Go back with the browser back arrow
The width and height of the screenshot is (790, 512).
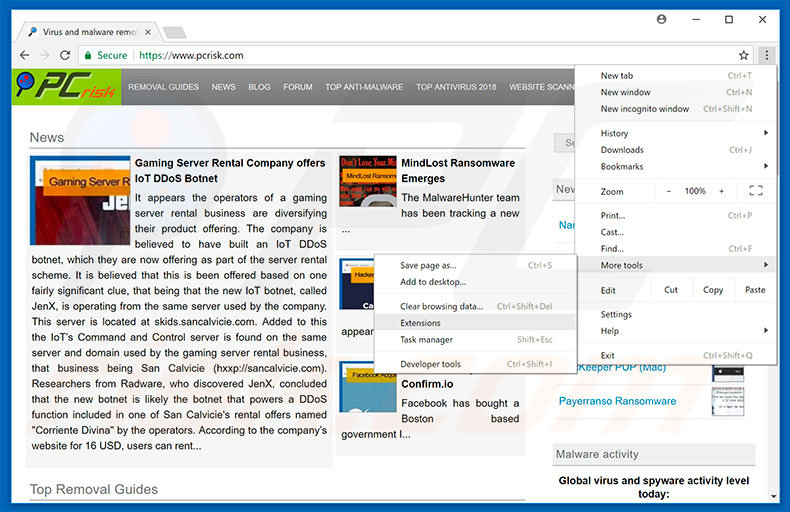pos(24,55)
